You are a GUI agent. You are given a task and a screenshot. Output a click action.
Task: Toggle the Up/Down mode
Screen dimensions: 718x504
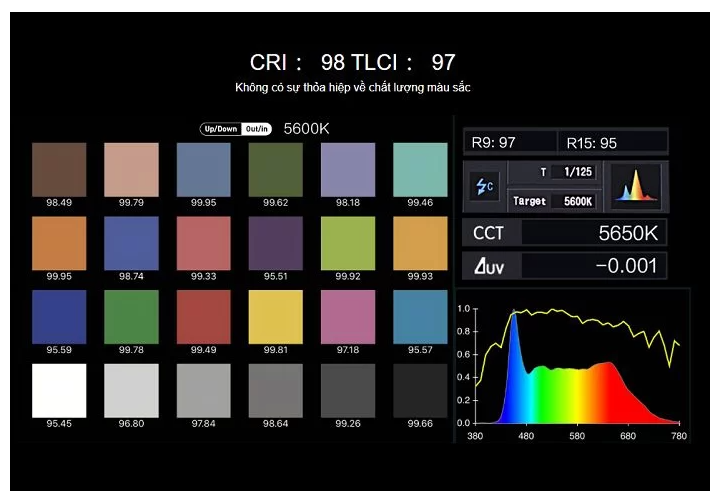[x=220, y=129]
